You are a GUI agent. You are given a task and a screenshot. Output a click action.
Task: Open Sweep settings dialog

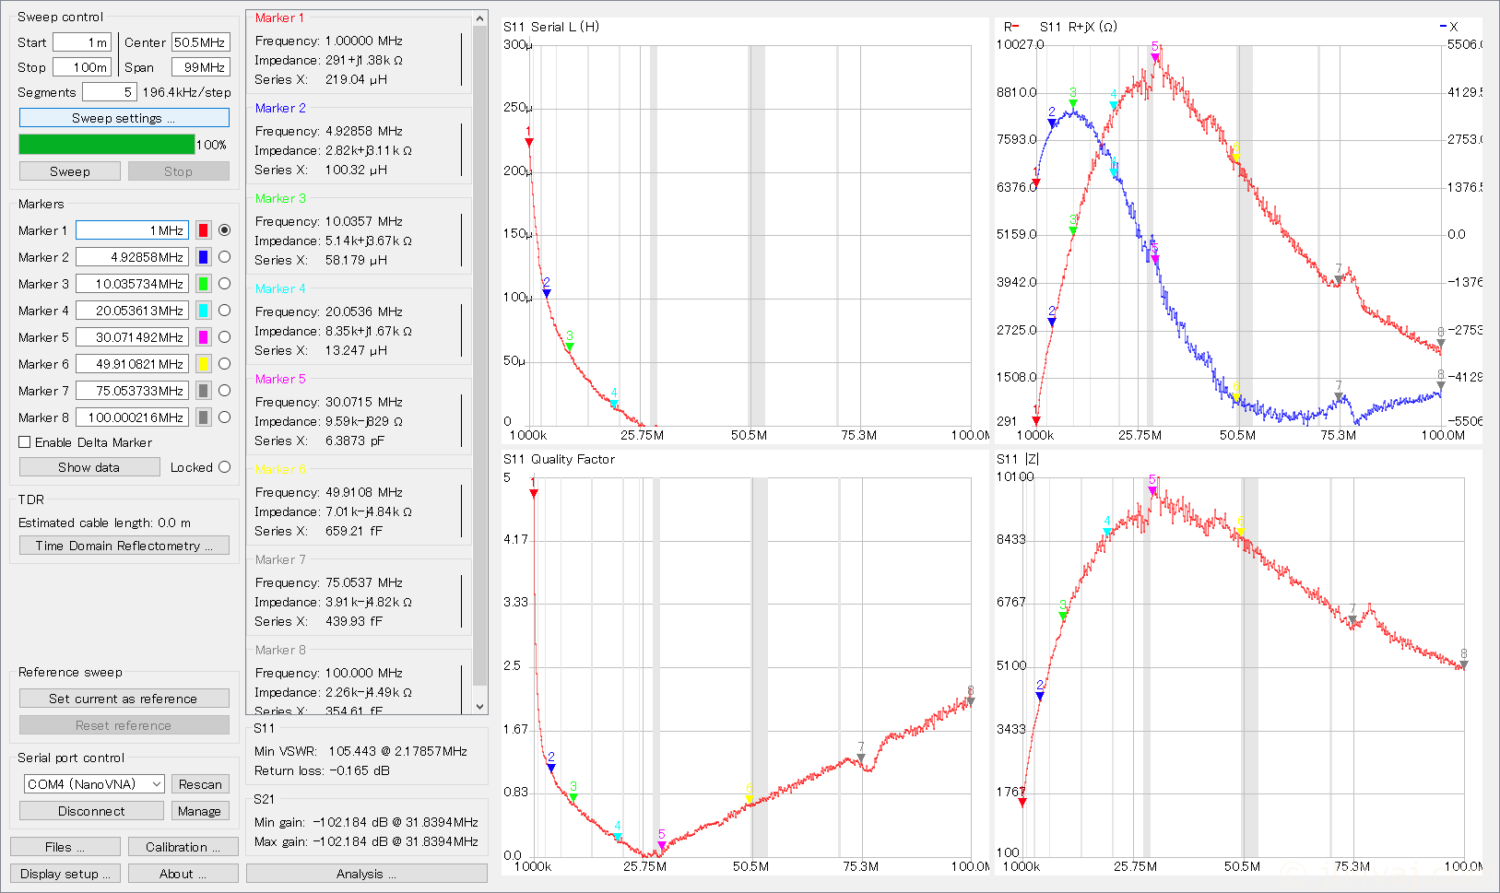pyautogui.click(x=124, y=118)
